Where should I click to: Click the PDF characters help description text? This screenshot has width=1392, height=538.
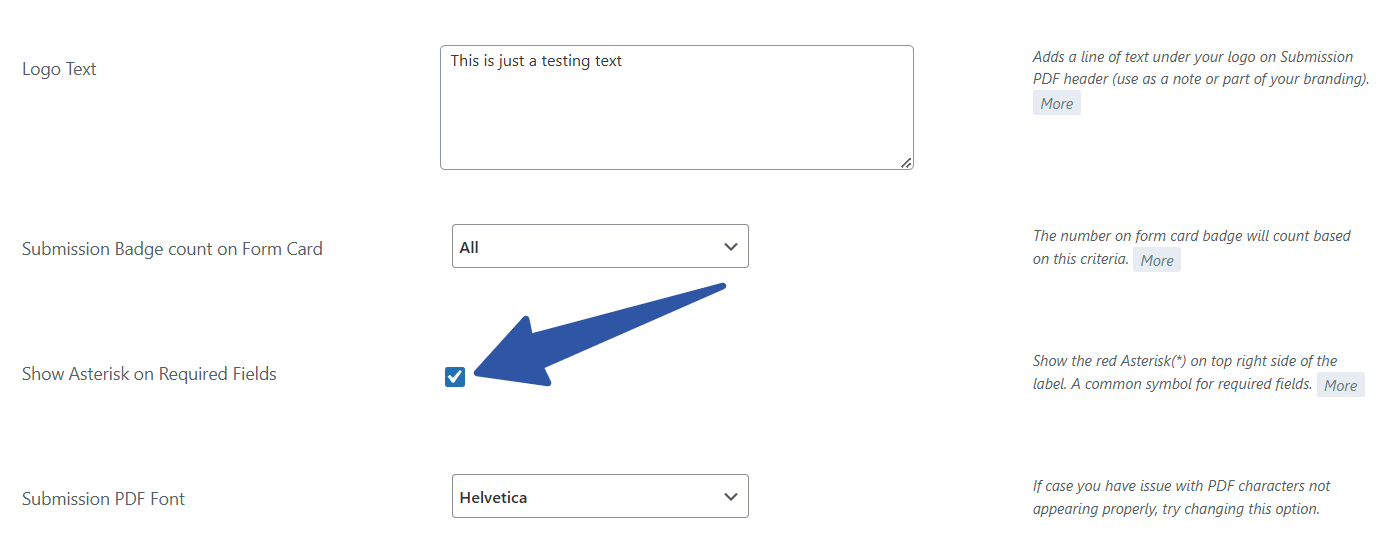point(1181,497)
